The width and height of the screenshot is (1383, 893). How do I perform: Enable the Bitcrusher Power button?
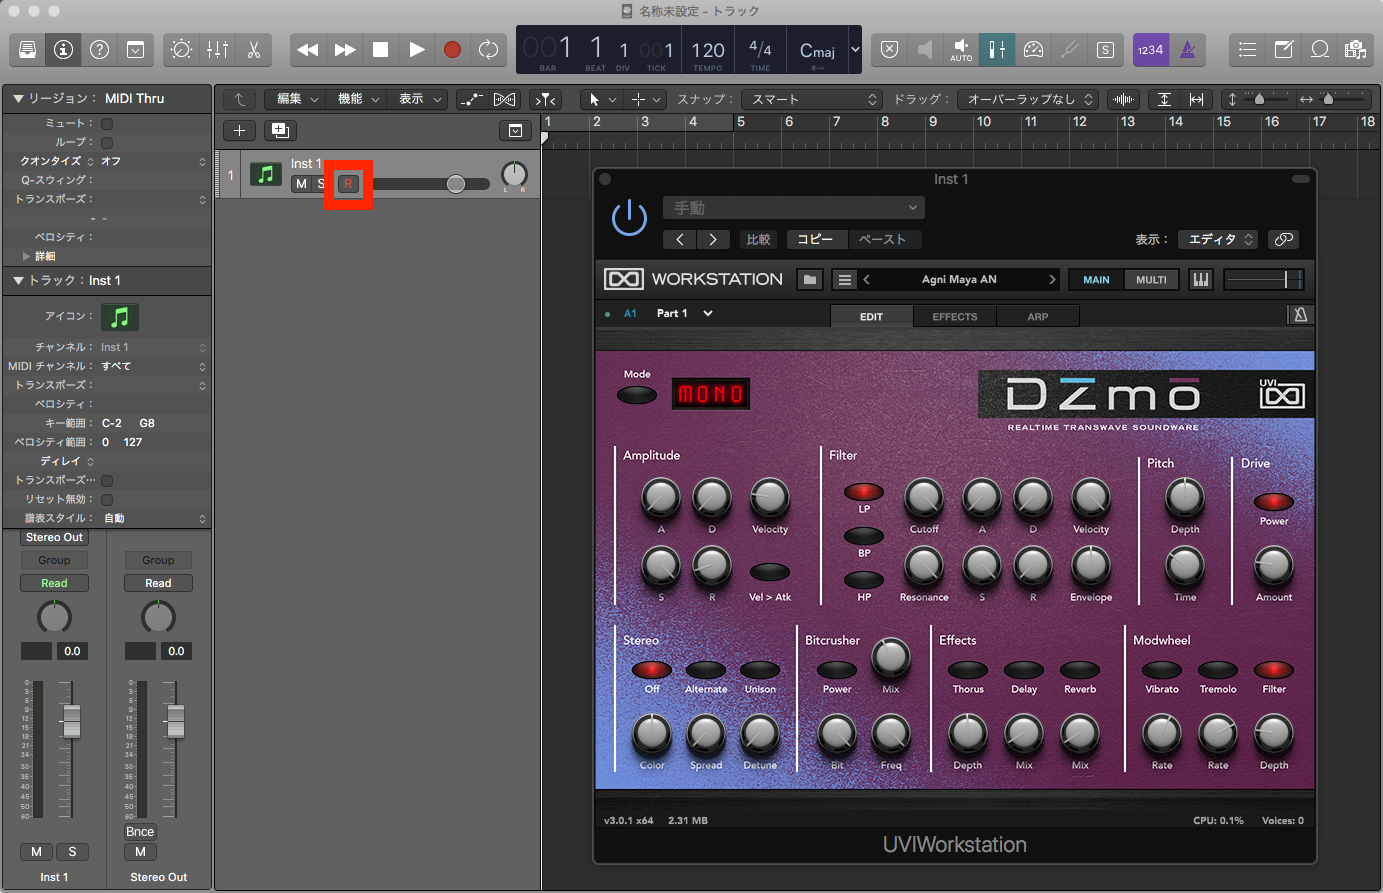pyautogui.click(x=837, y=670)
